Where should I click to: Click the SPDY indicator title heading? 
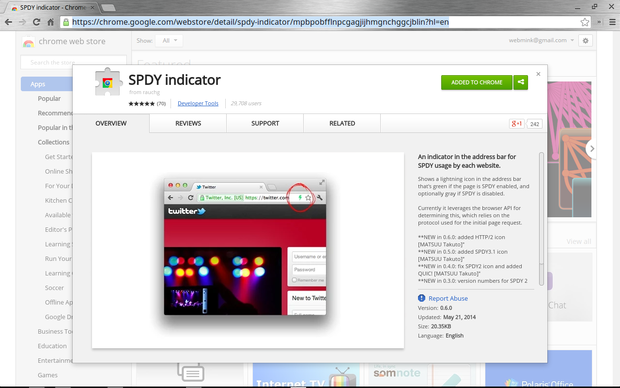click(174, 80)
